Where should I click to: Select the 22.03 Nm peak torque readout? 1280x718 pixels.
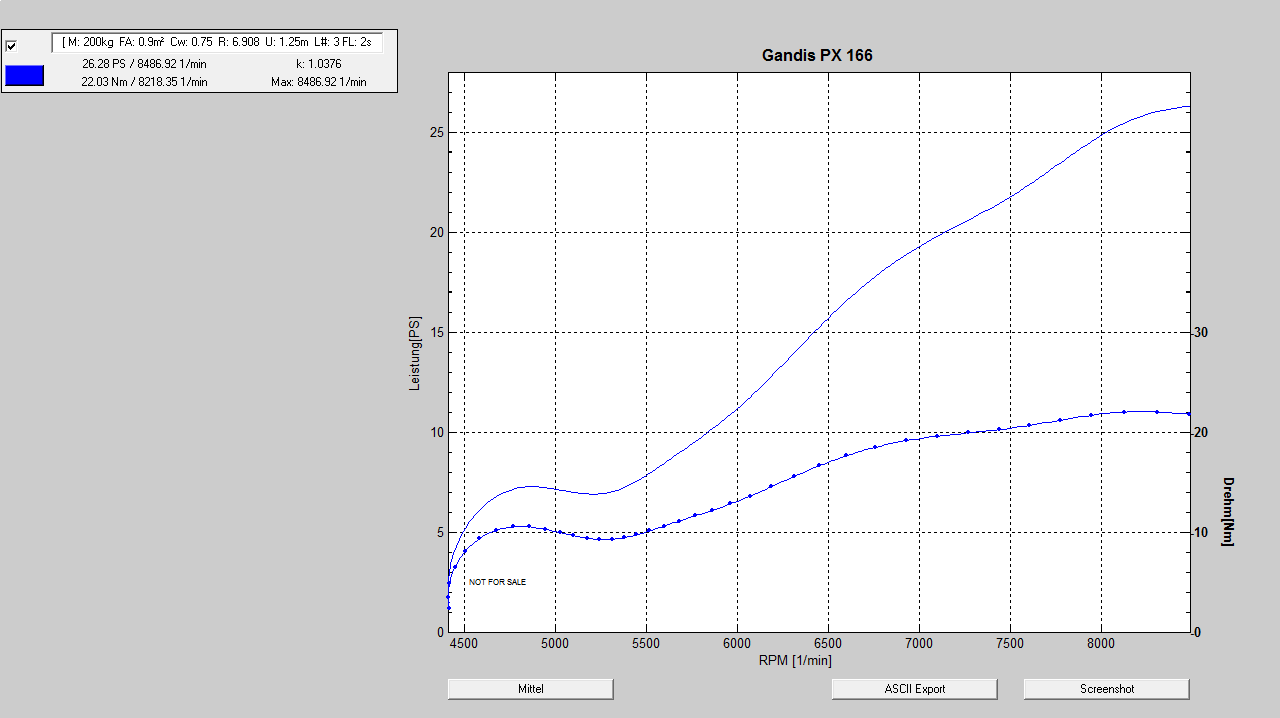pyautogui.click(x=144, y=82)
